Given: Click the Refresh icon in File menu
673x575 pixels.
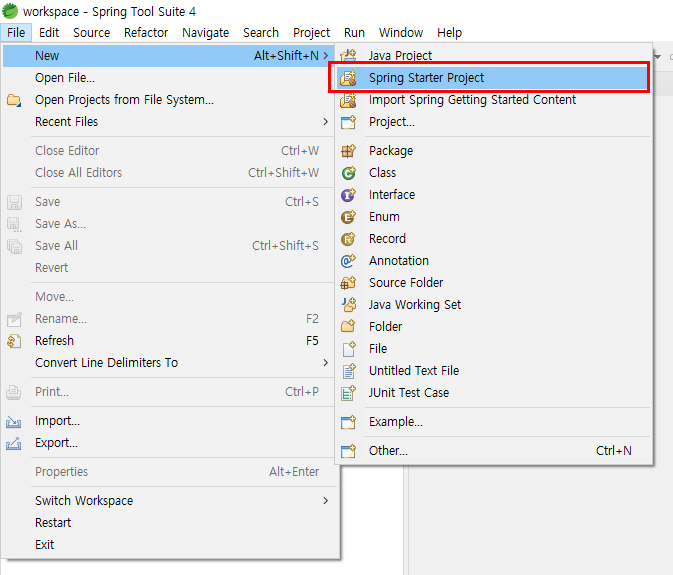Looking at the screenshot, I should pyautogui.click(x=14, y=341).
